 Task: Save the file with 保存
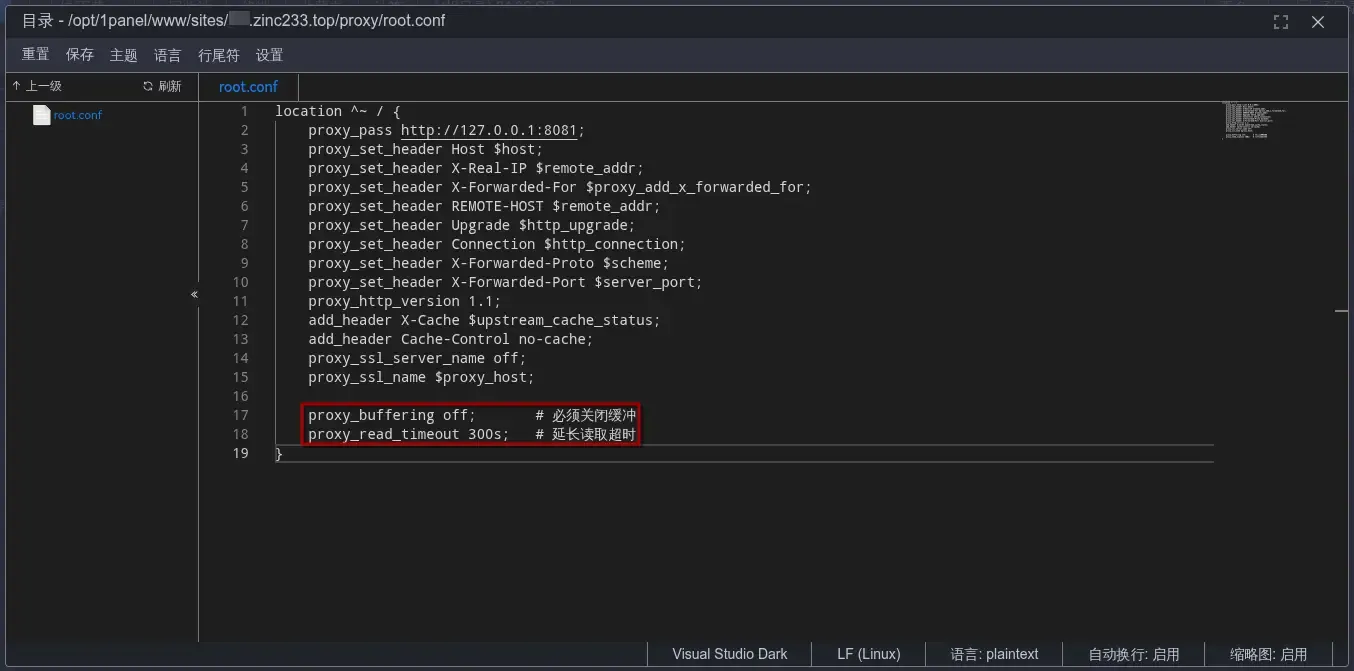80,55
